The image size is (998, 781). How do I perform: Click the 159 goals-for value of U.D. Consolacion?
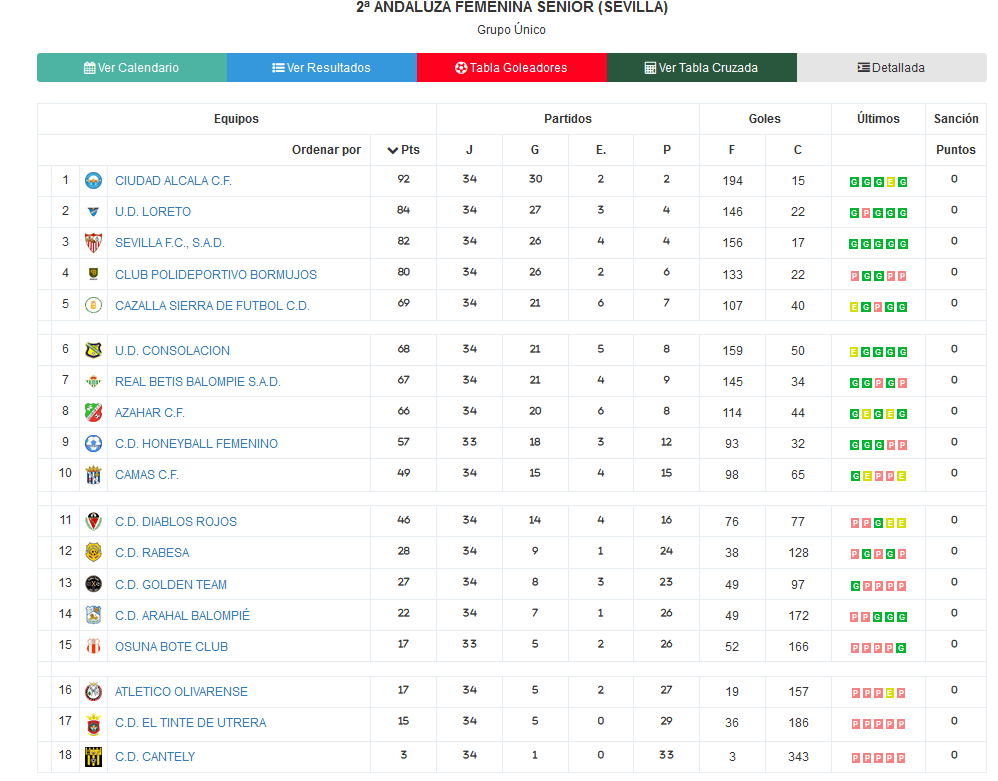(x=733, y=351)
